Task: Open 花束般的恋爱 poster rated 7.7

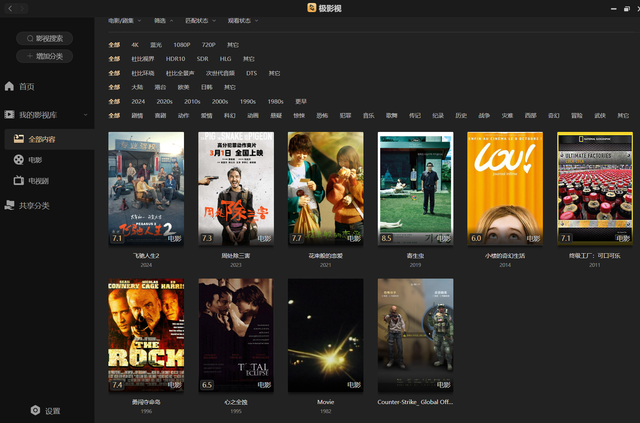Action: point(326,188)
